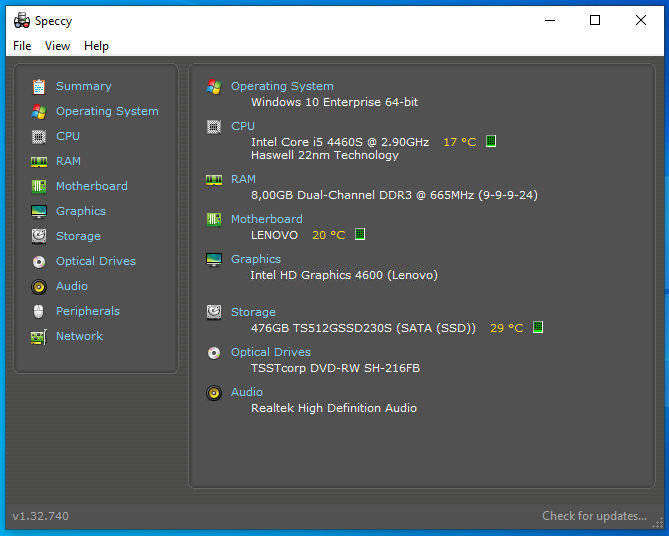669x536 pixels.
Task: Click the green temperature indicator beside Storage 29 °C
Action: point(538,327)
